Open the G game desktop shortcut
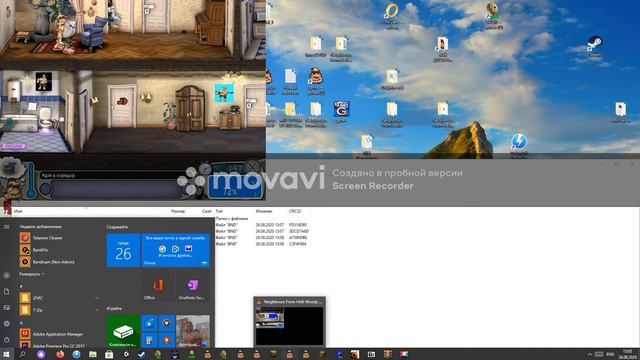Screen dimensions: 640x360 coord(341,111)
